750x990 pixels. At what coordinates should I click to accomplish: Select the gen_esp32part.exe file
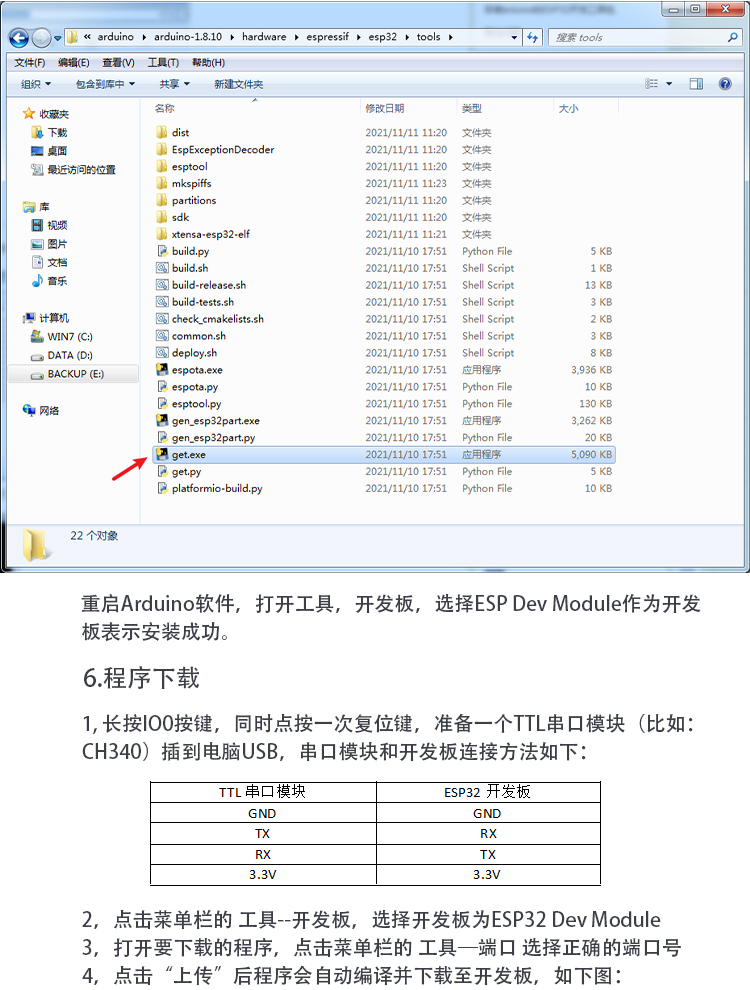coord(215,421)
